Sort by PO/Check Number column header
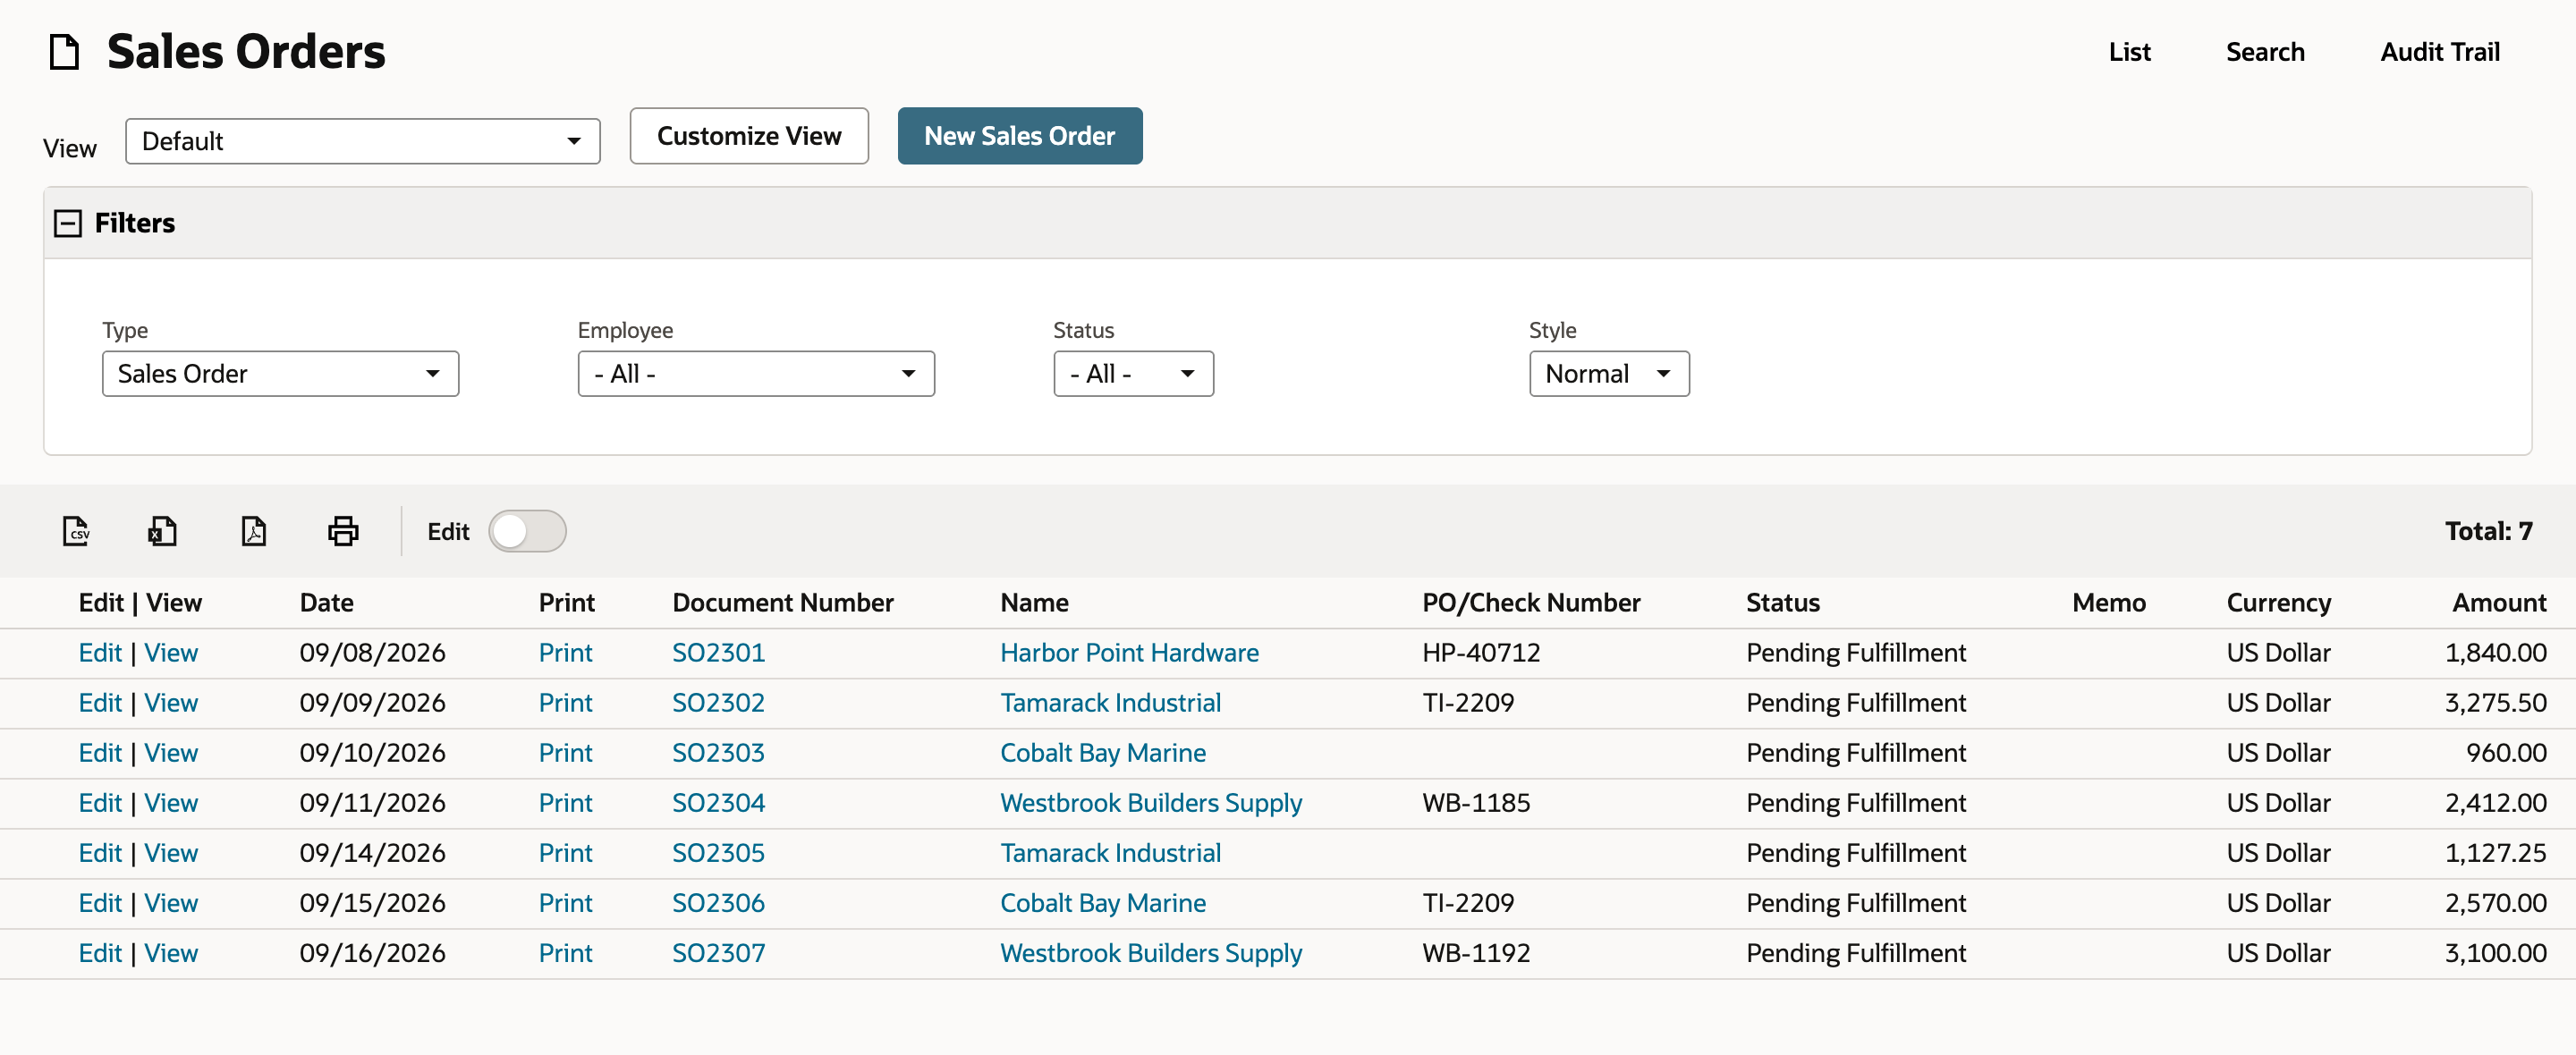2576x1055 pixels. point(1531,603)
